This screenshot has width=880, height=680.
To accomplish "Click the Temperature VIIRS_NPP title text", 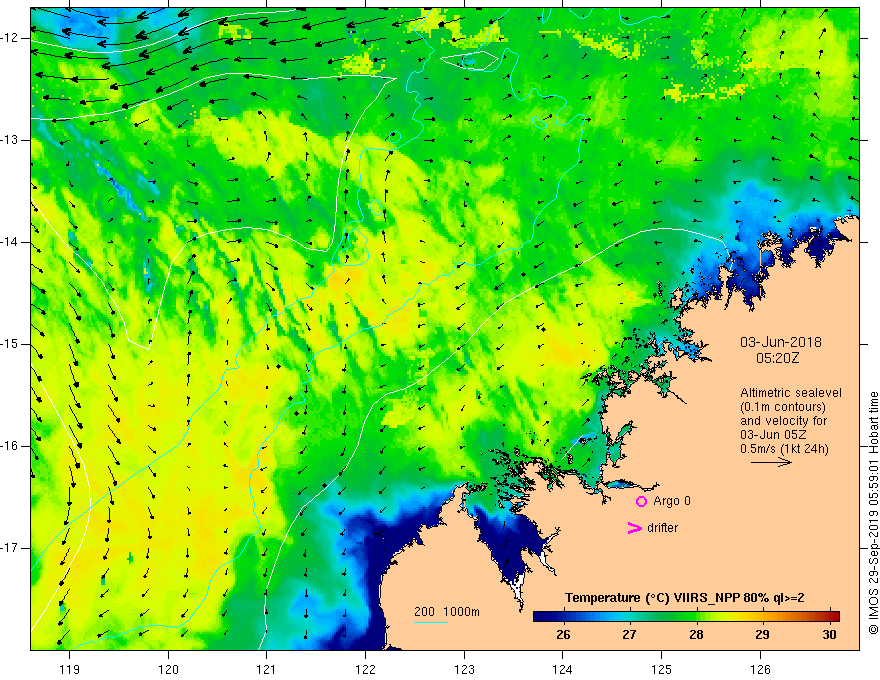I will click(x=684, y=598).
